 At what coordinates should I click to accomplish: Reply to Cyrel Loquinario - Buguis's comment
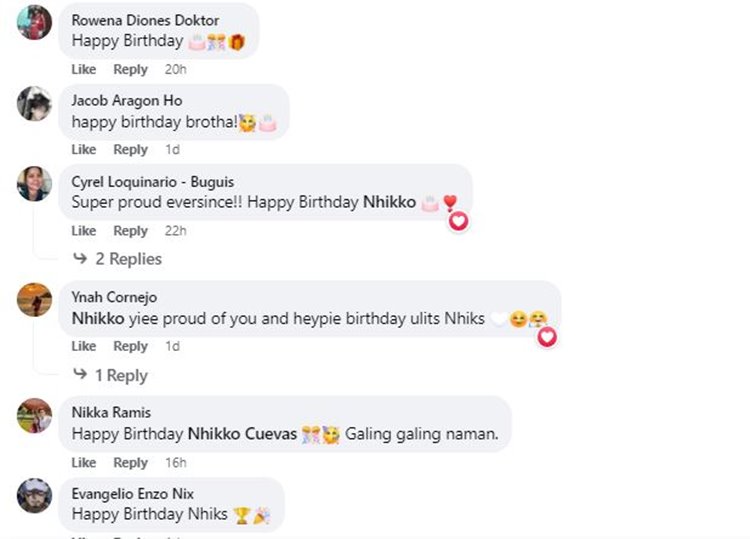[x=130, y=231]
